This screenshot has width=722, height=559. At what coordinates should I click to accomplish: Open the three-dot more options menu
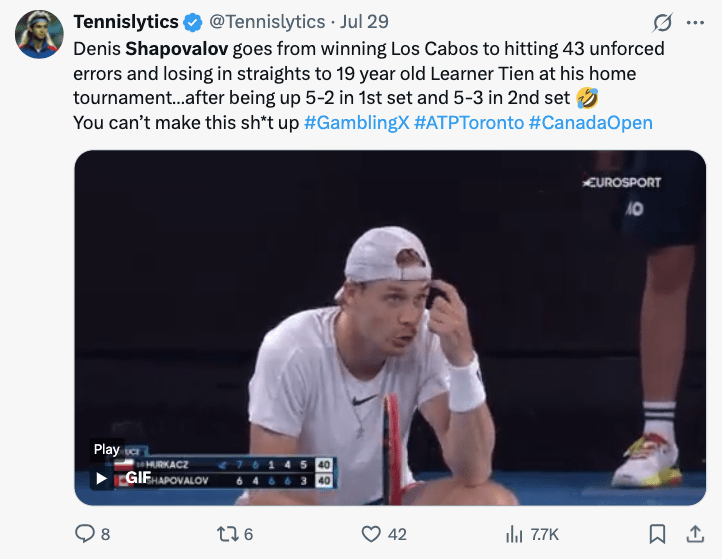click(694, 22)
